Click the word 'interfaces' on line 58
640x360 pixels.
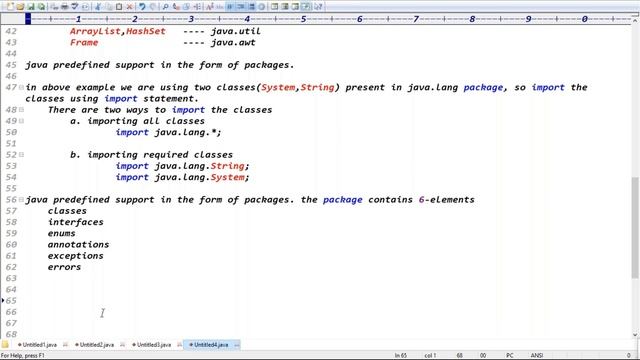pos(76,222)
